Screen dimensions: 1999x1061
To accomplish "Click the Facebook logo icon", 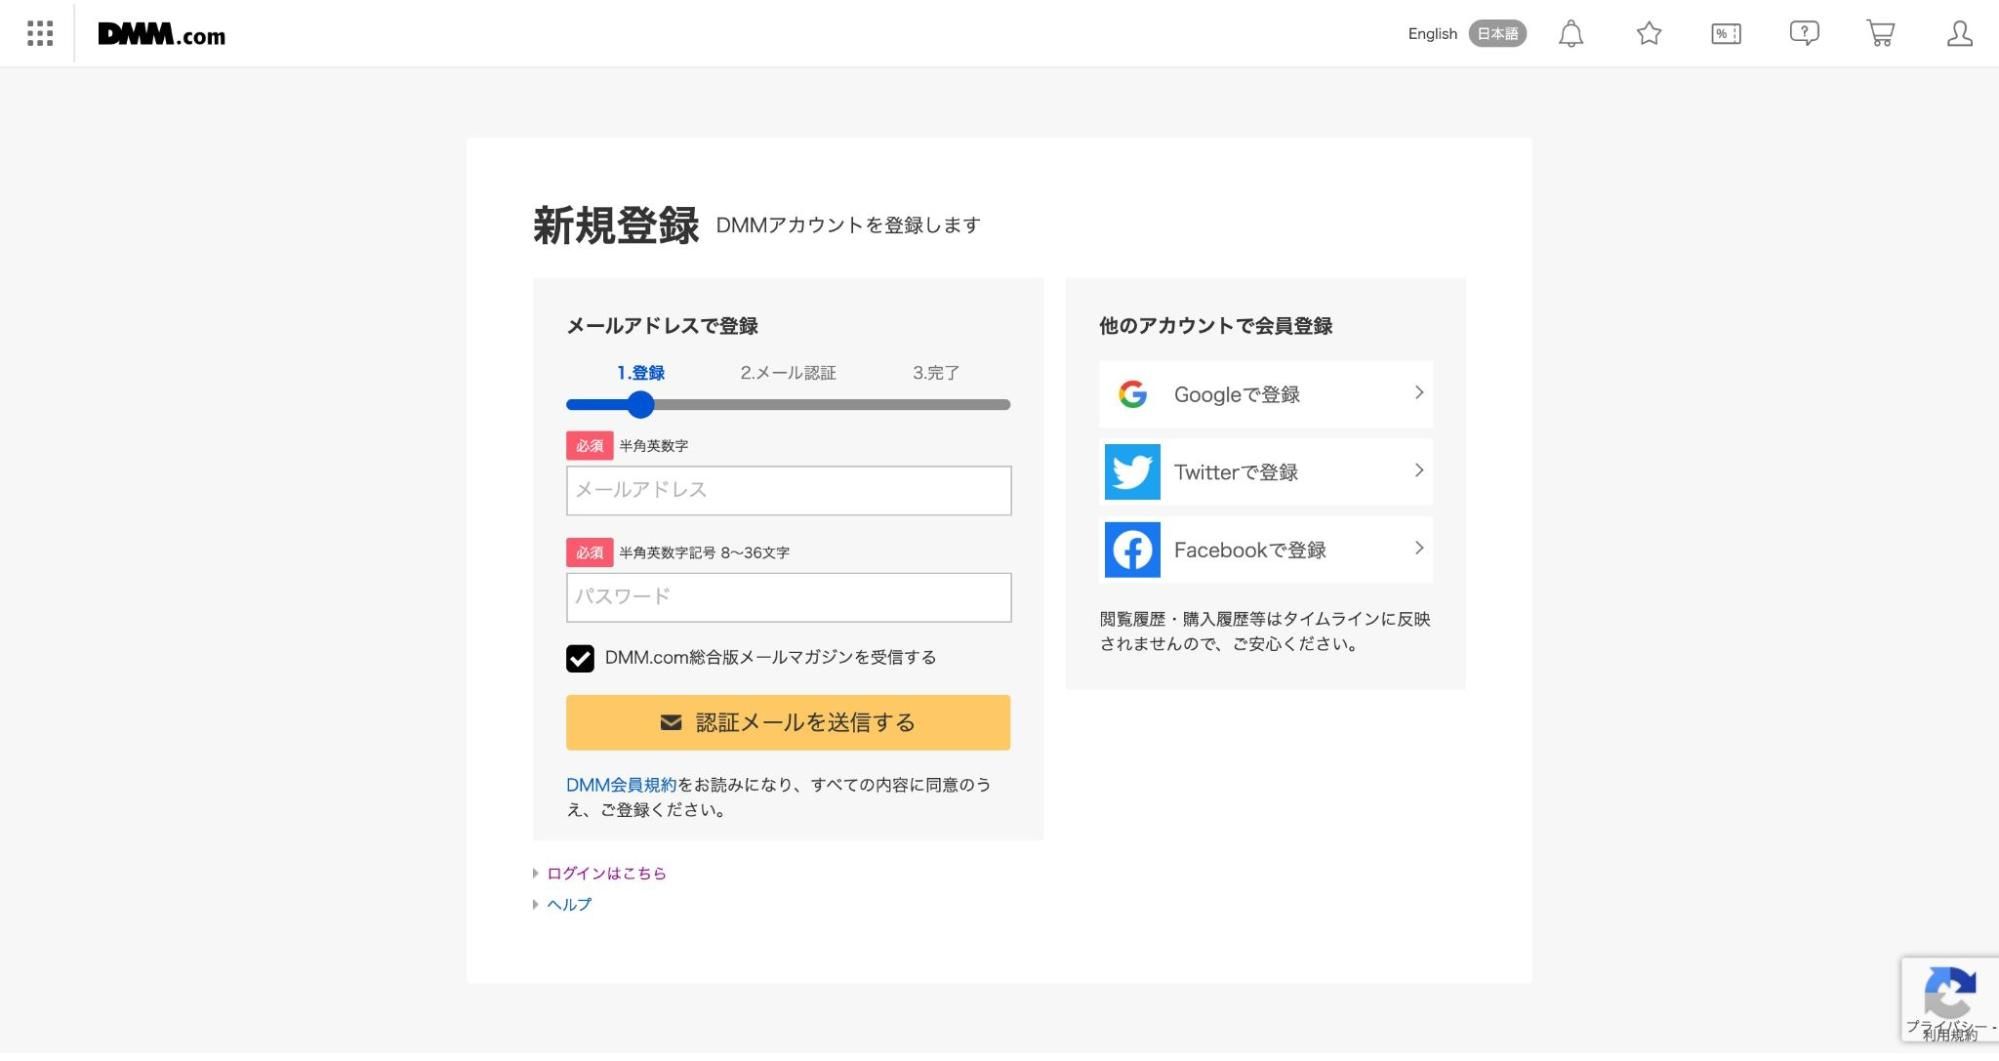I will (1132, 550).
